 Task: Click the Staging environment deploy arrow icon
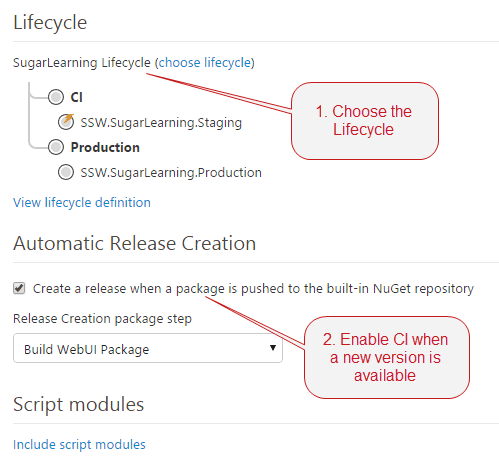66,122
